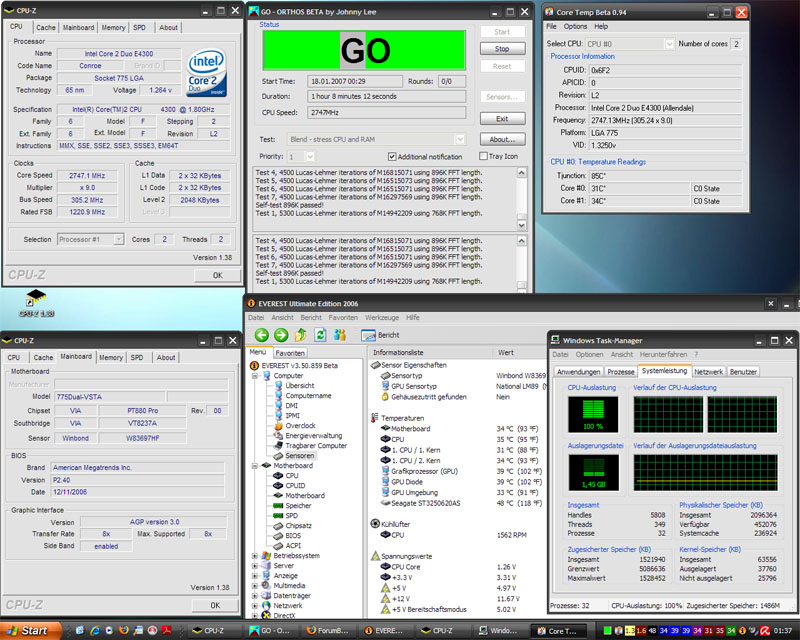The image size is (800, 640).
Task: Click the Informationsliste column header
Action: point(430,353)
